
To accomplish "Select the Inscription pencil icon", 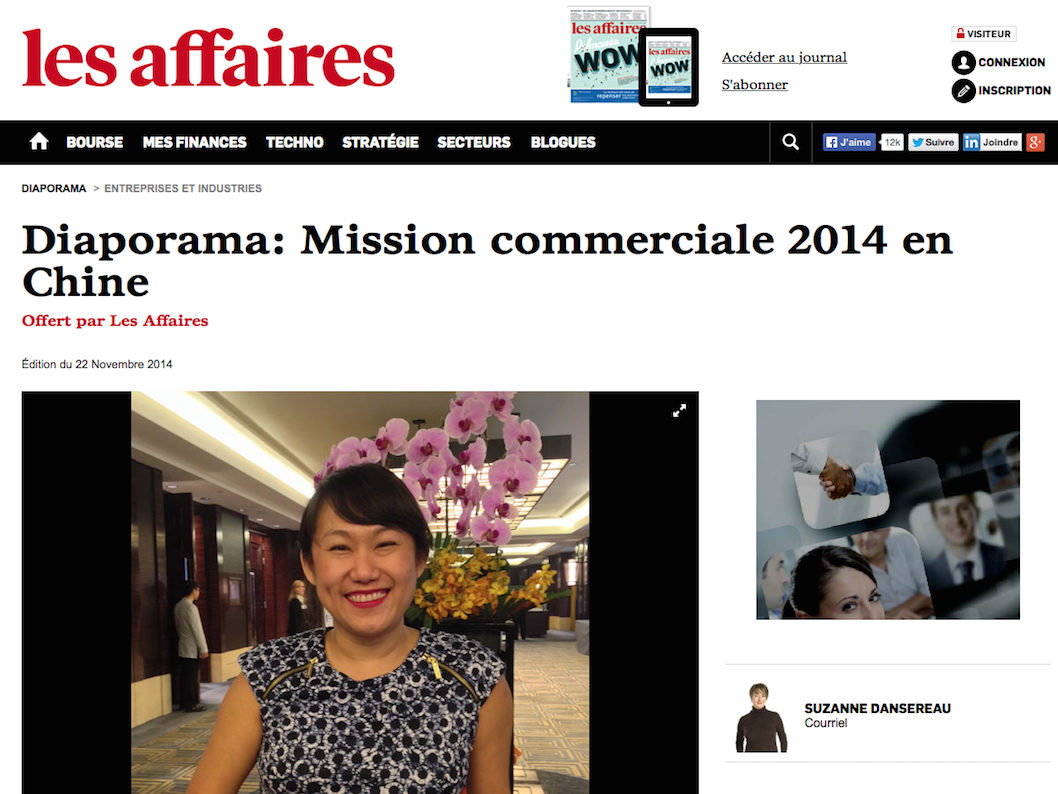I will point(964,91).
